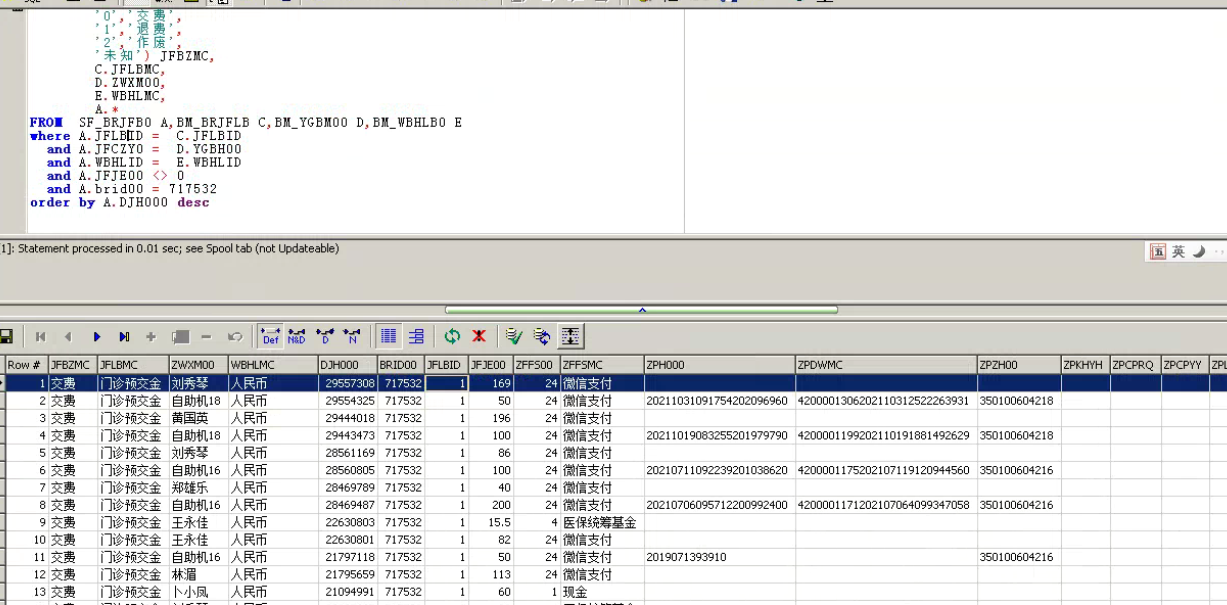The image size is (1227, 605).
Task: Click the 五 Wubi IME icon
Action: (x=1158, y=252)
